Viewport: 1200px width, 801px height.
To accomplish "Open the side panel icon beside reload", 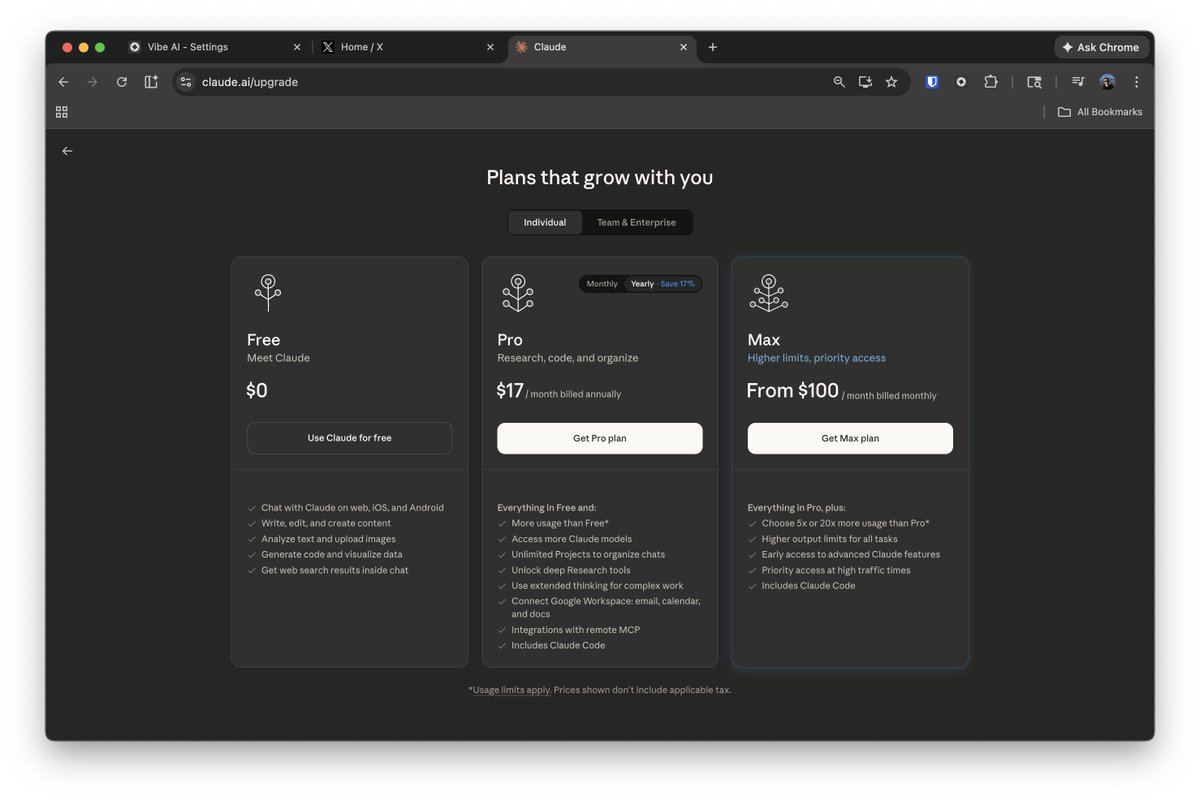I will click(x=151, y=82).
